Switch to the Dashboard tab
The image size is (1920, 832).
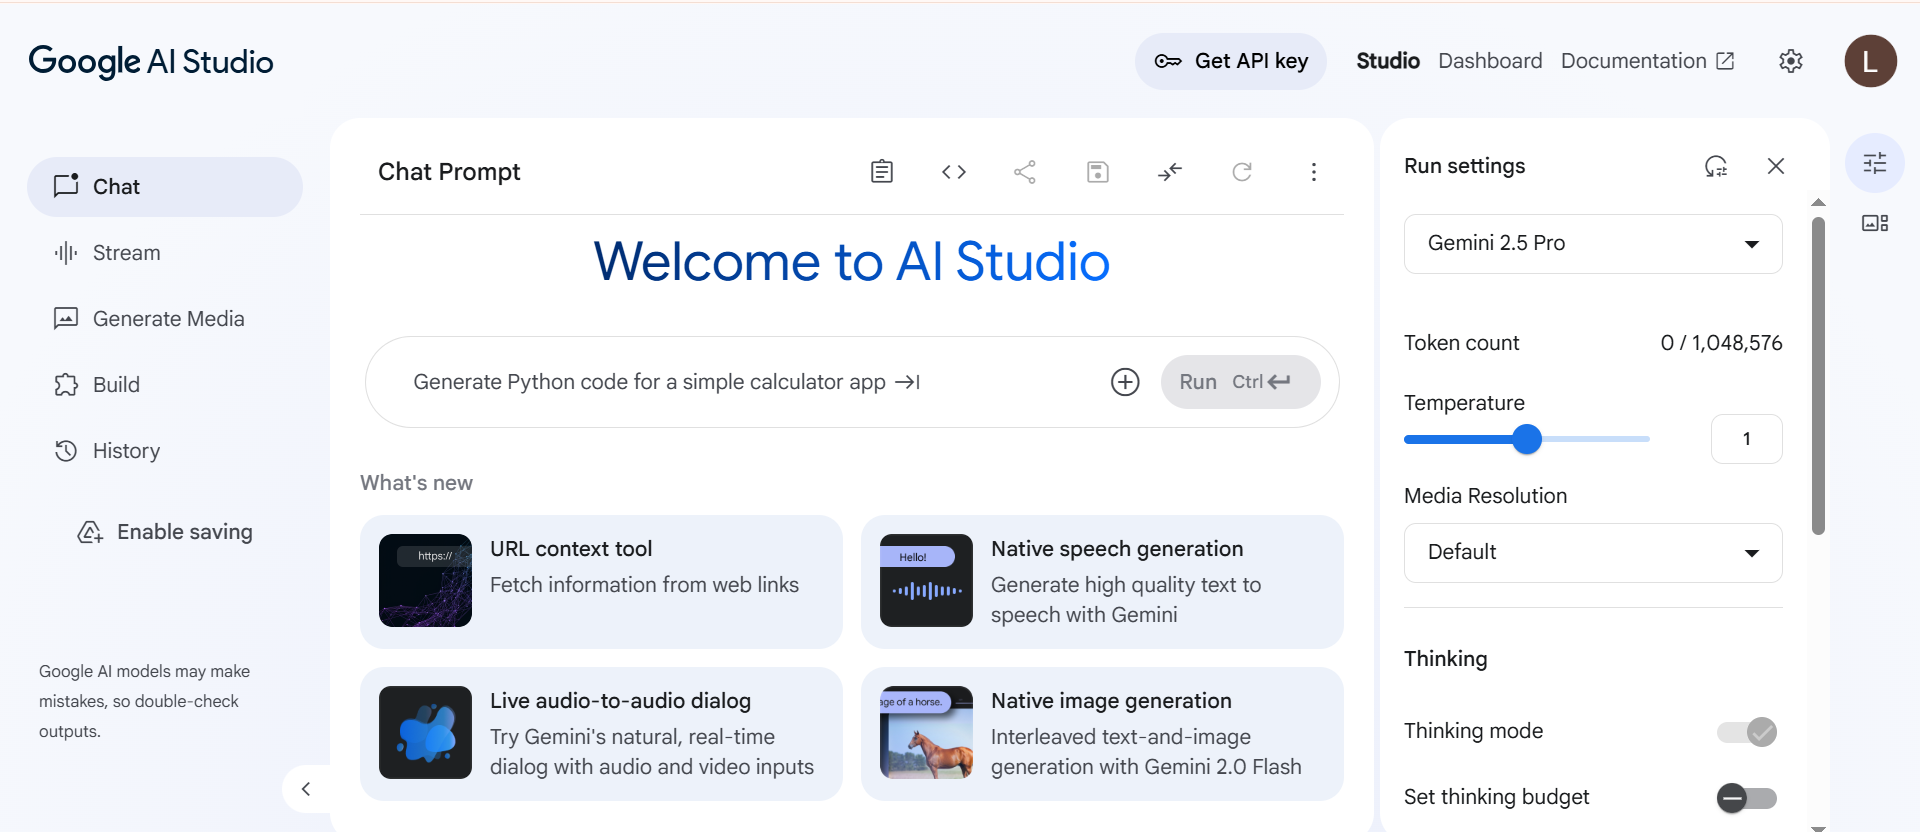pyautogui.click(x=1490, y=61)
